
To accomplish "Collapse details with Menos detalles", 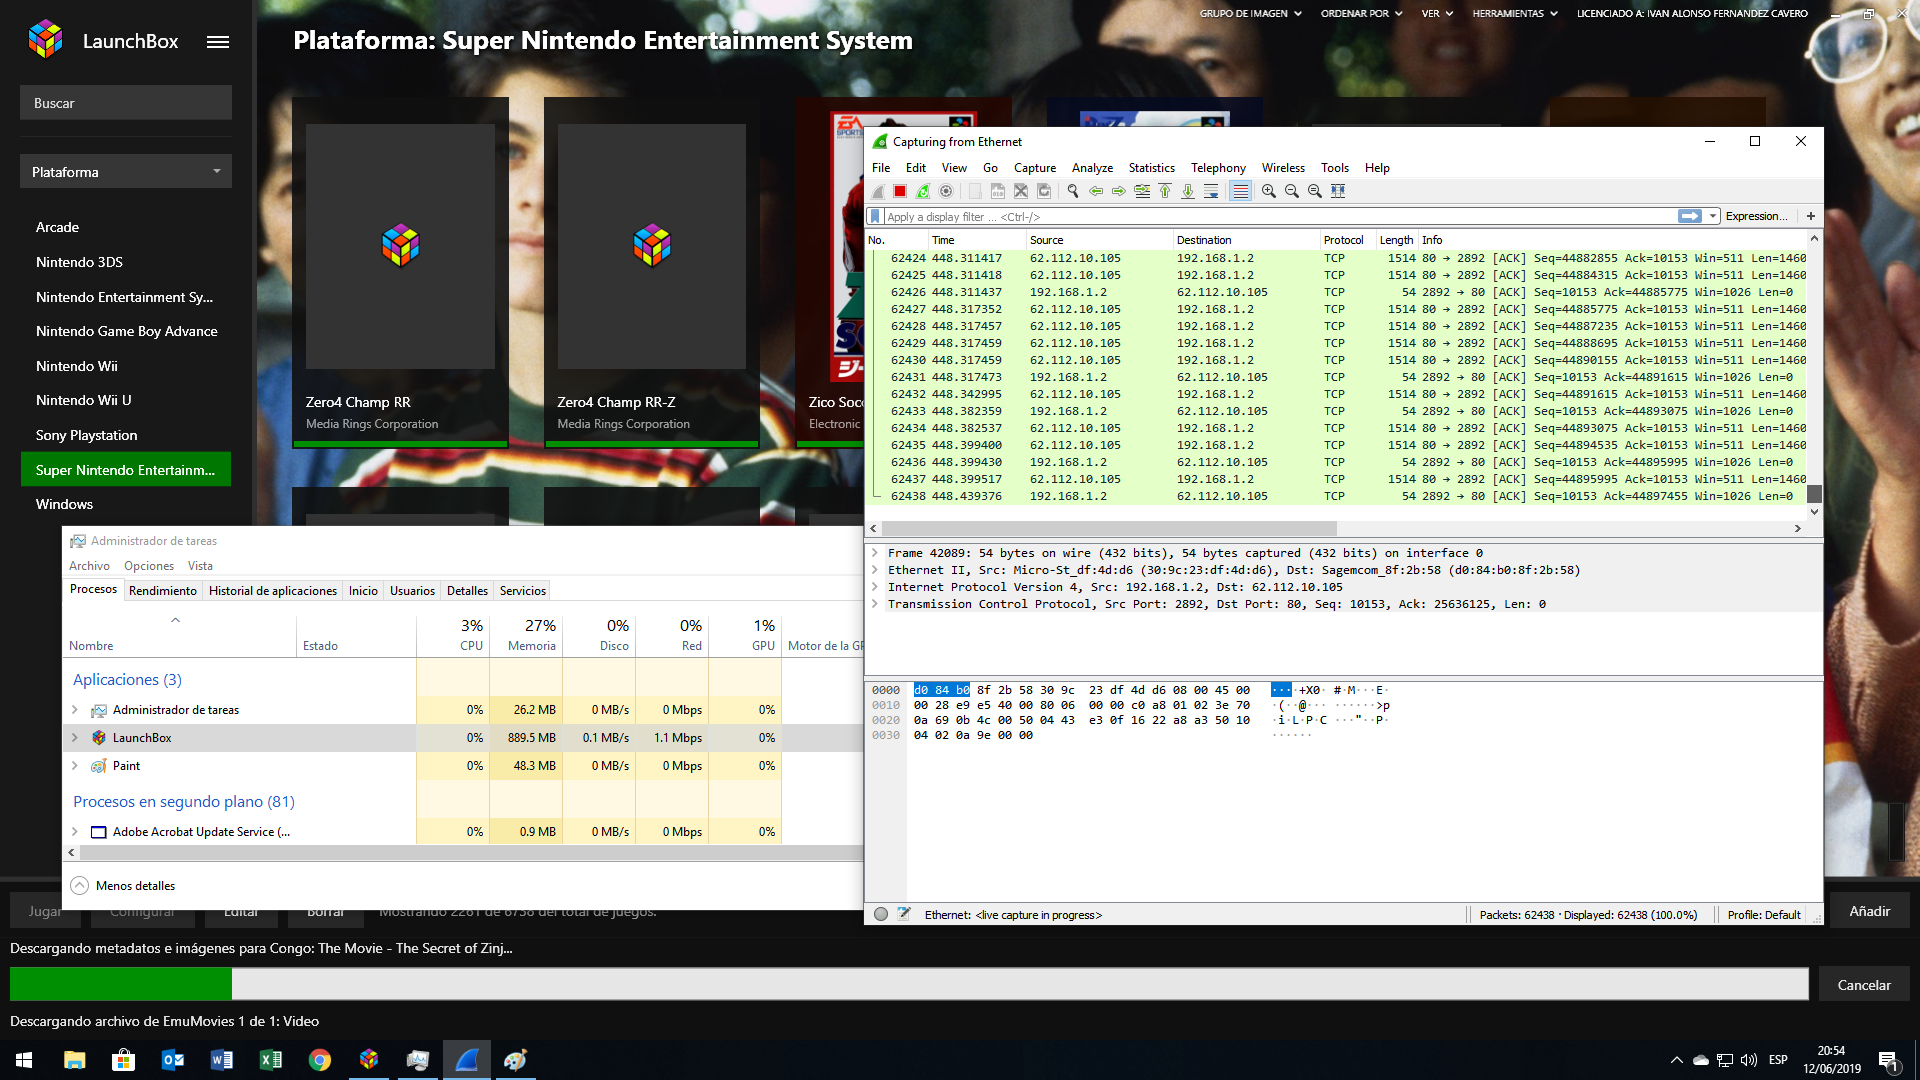I will coord(123,886).
